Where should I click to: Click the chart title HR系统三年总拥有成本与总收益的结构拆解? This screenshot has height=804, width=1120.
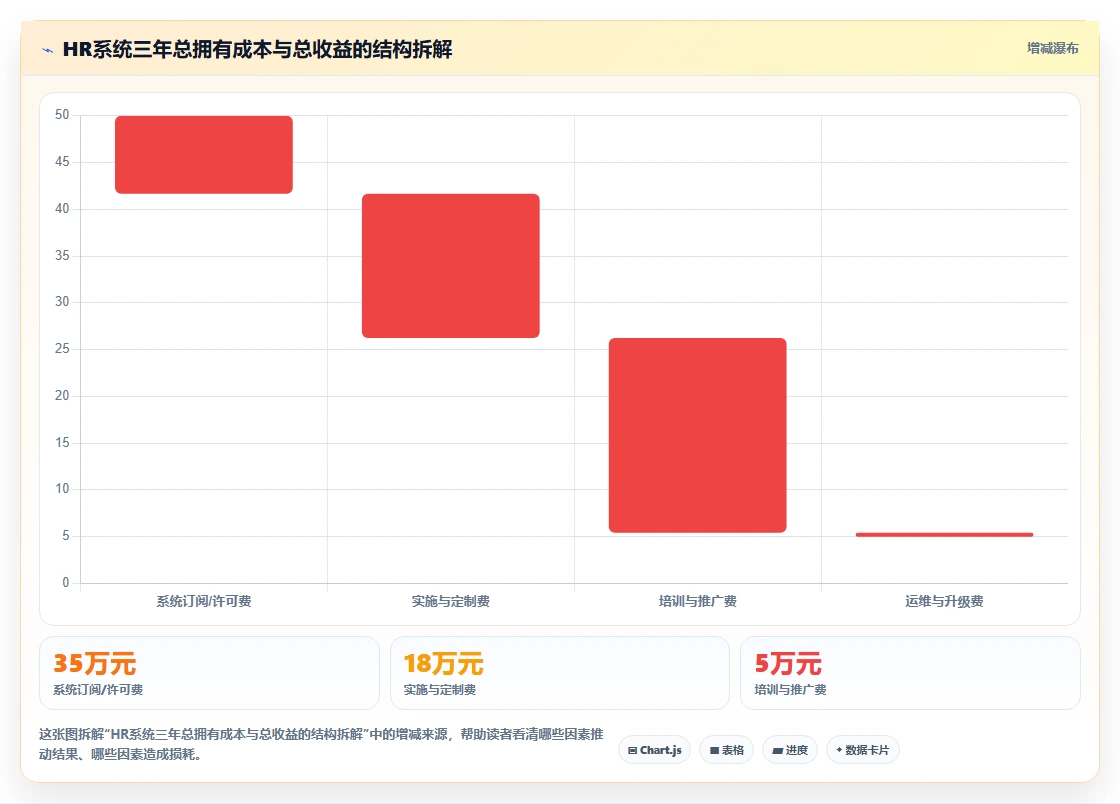pyautogui.click(x=257, y=49)
